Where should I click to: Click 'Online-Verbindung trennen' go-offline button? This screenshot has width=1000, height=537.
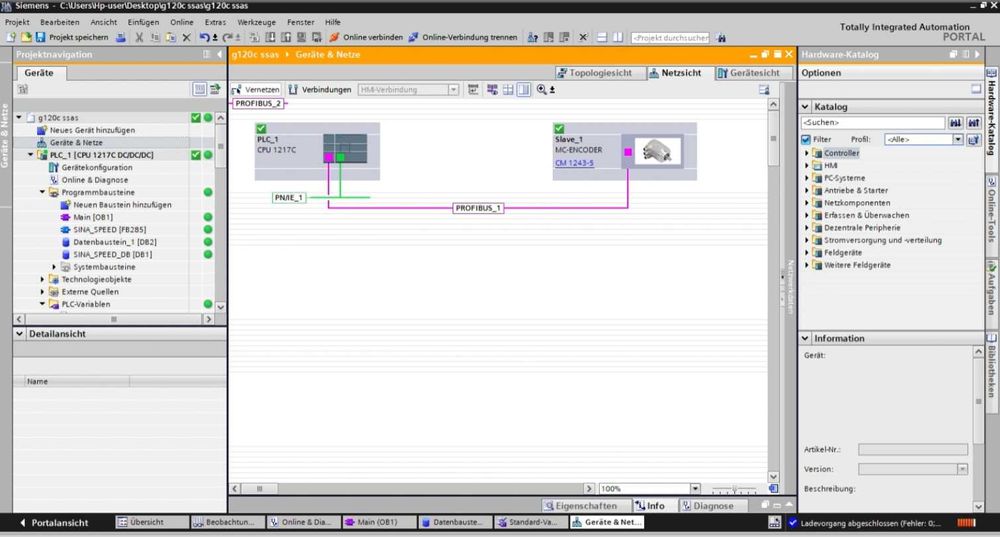(462, 37)
